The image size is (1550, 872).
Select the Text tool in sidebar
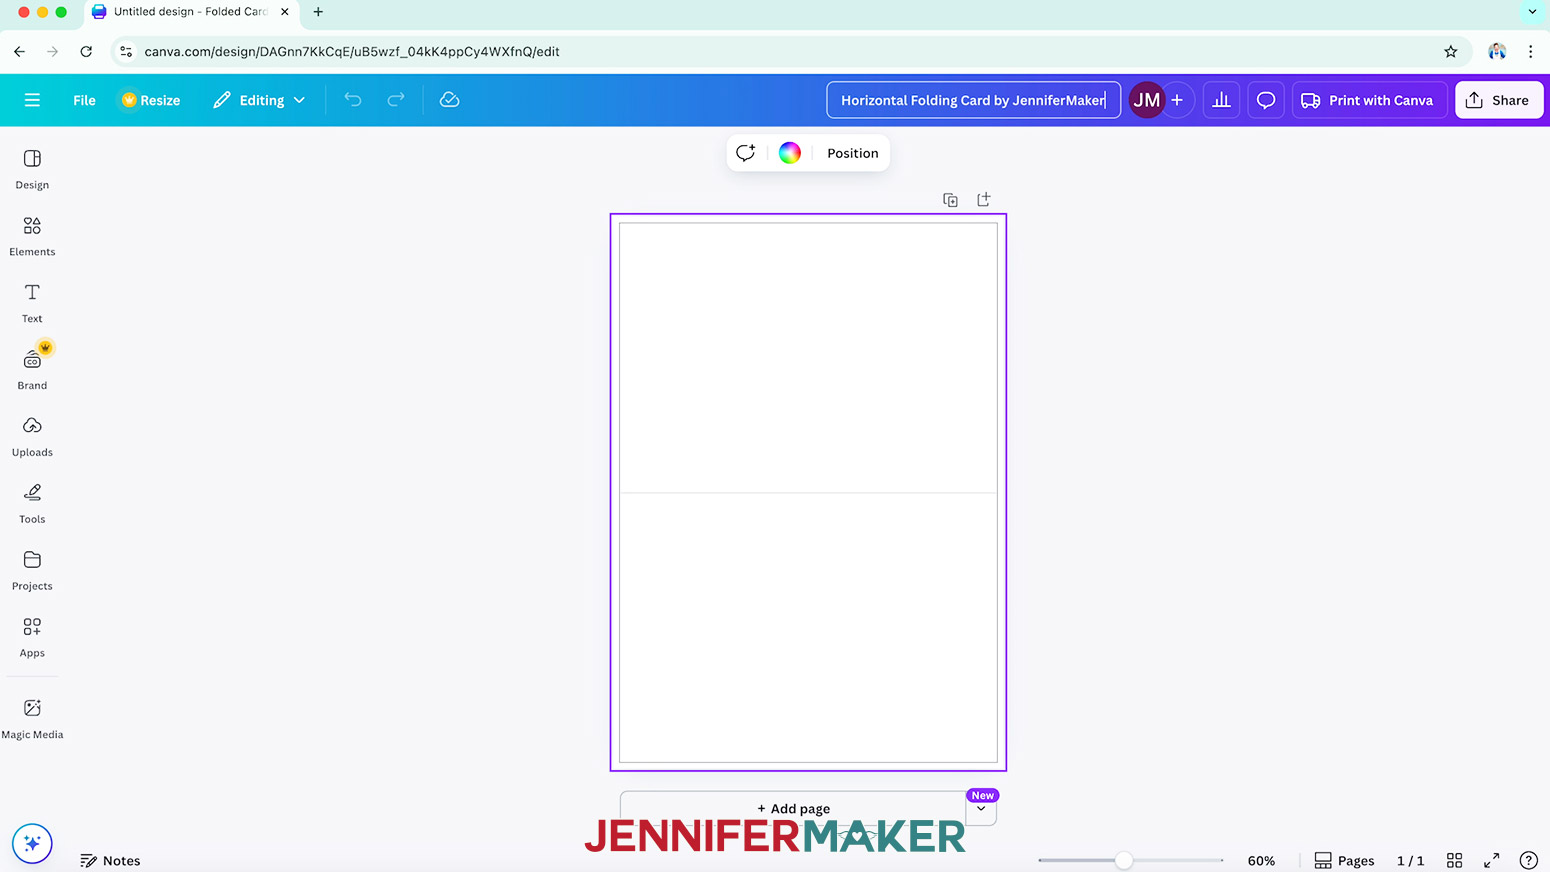pos(32,303)
